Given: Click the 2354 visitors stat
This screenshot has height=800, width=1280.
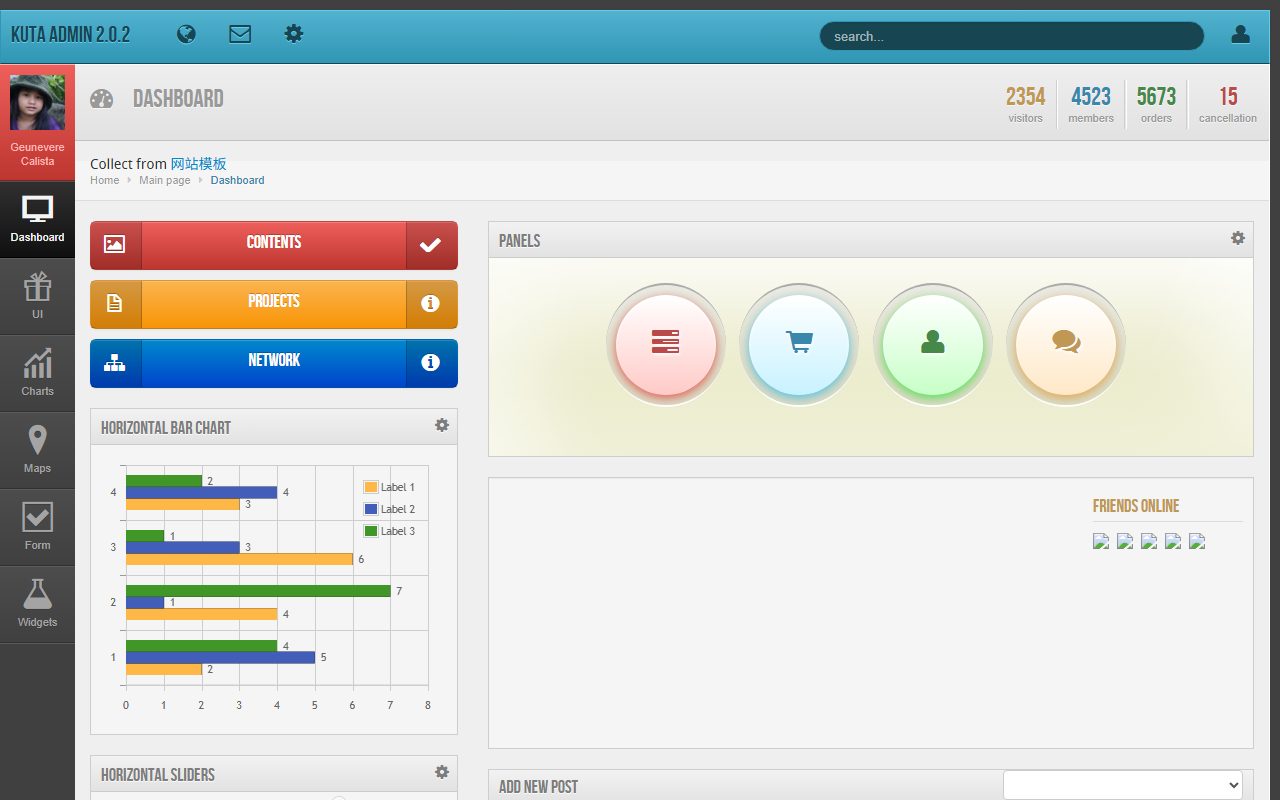Looking at the screenshot, I should pos(1025,104).
